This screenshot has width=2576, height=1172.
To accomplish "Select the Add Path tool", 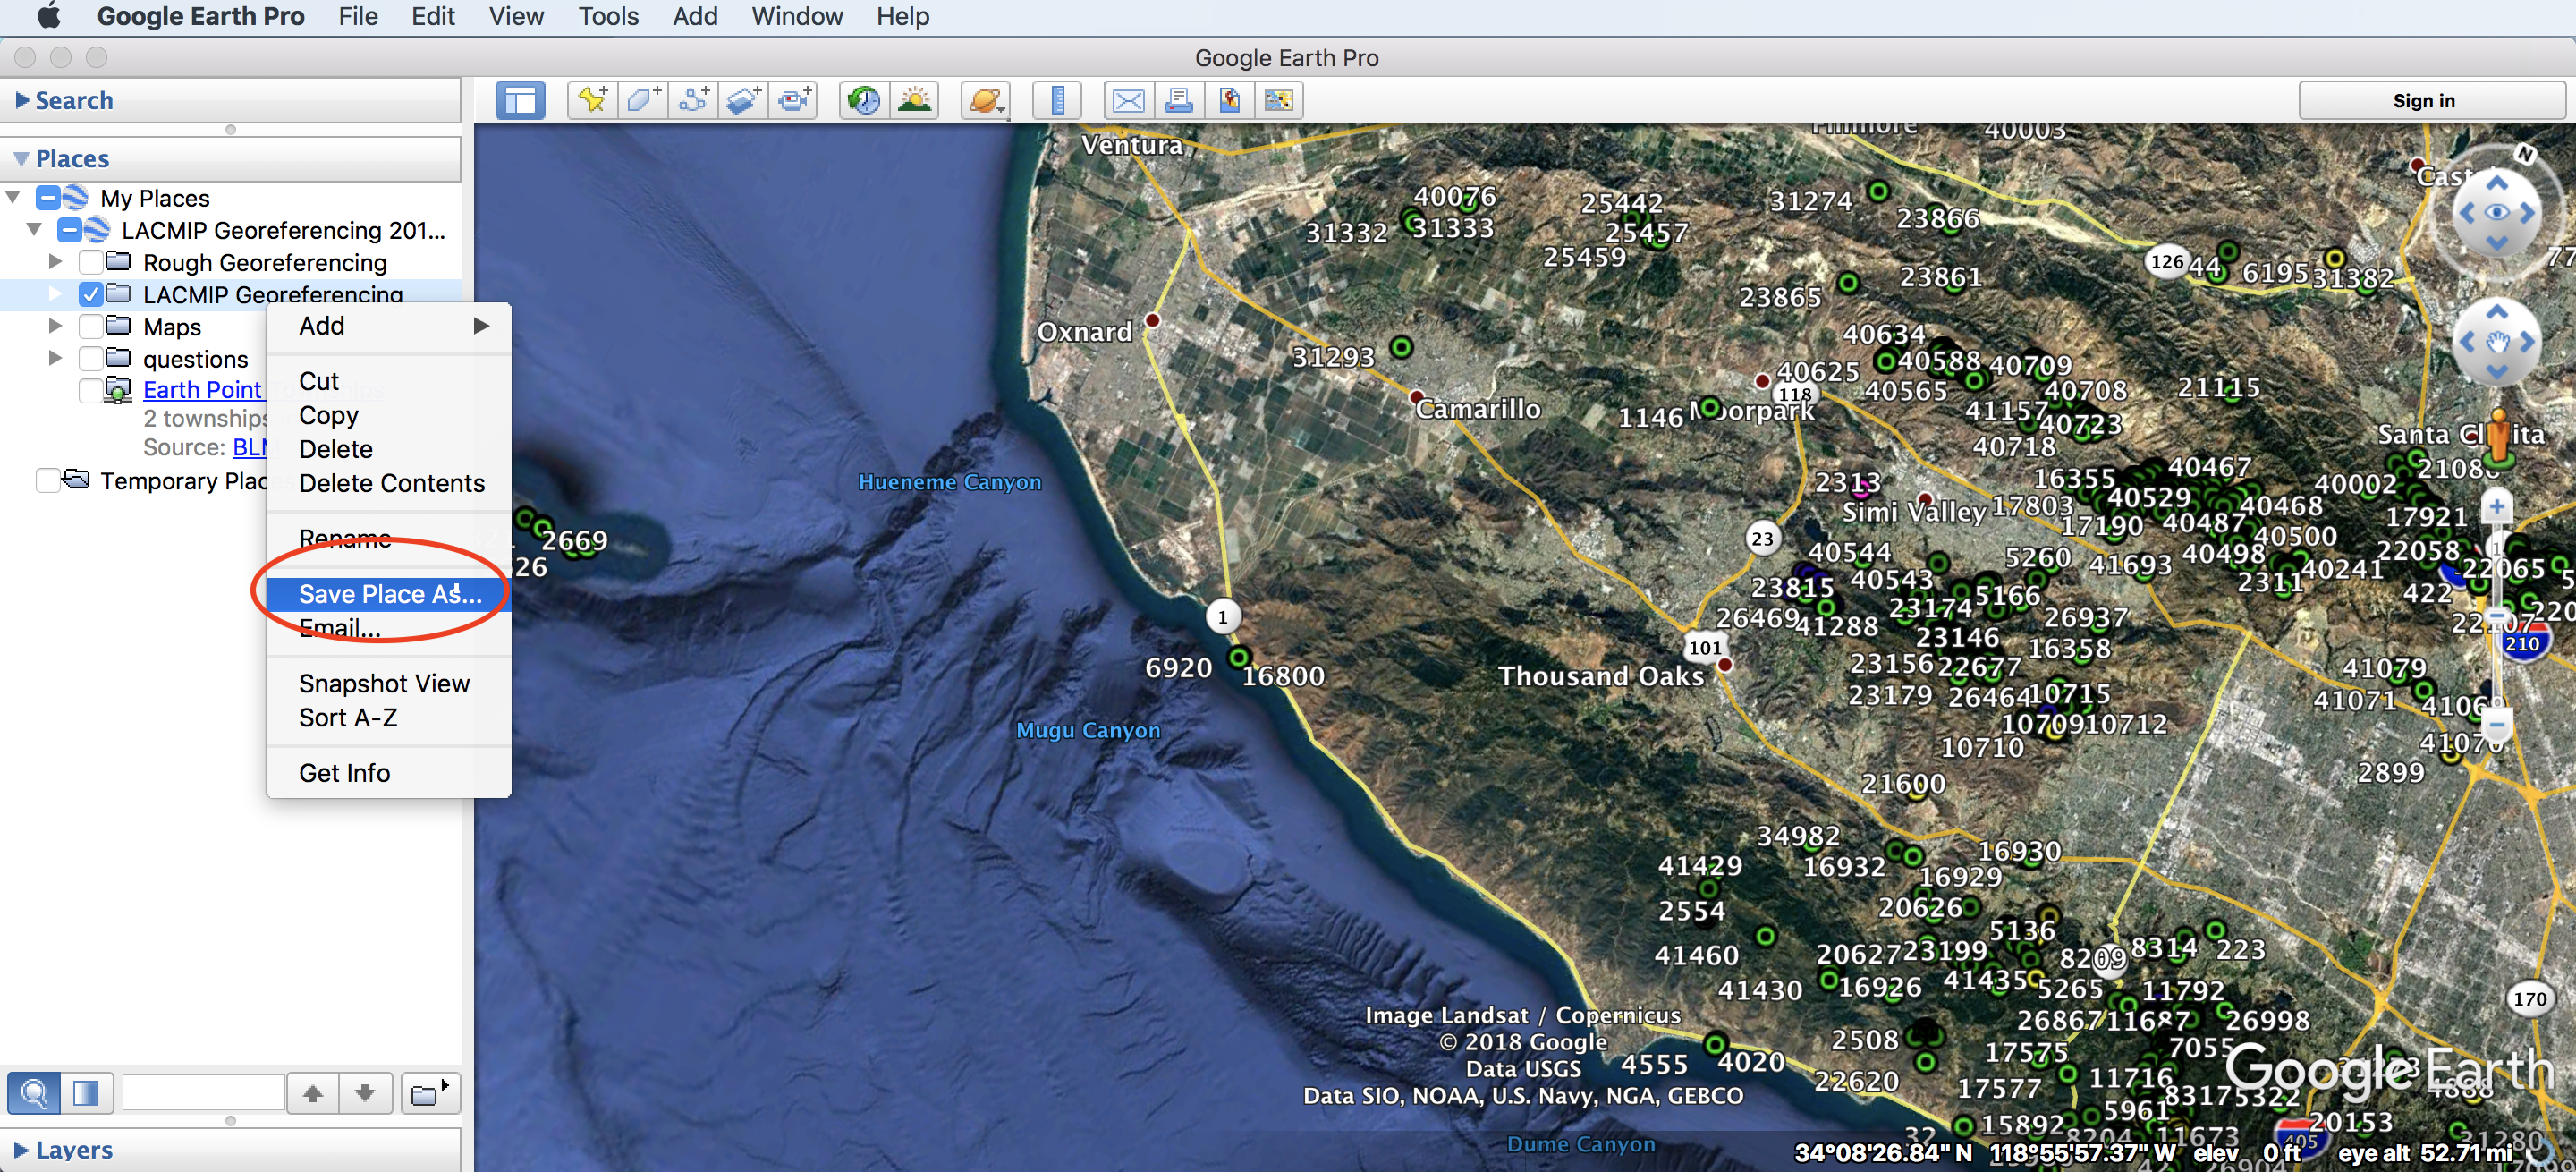I will (x=693, y=101).
